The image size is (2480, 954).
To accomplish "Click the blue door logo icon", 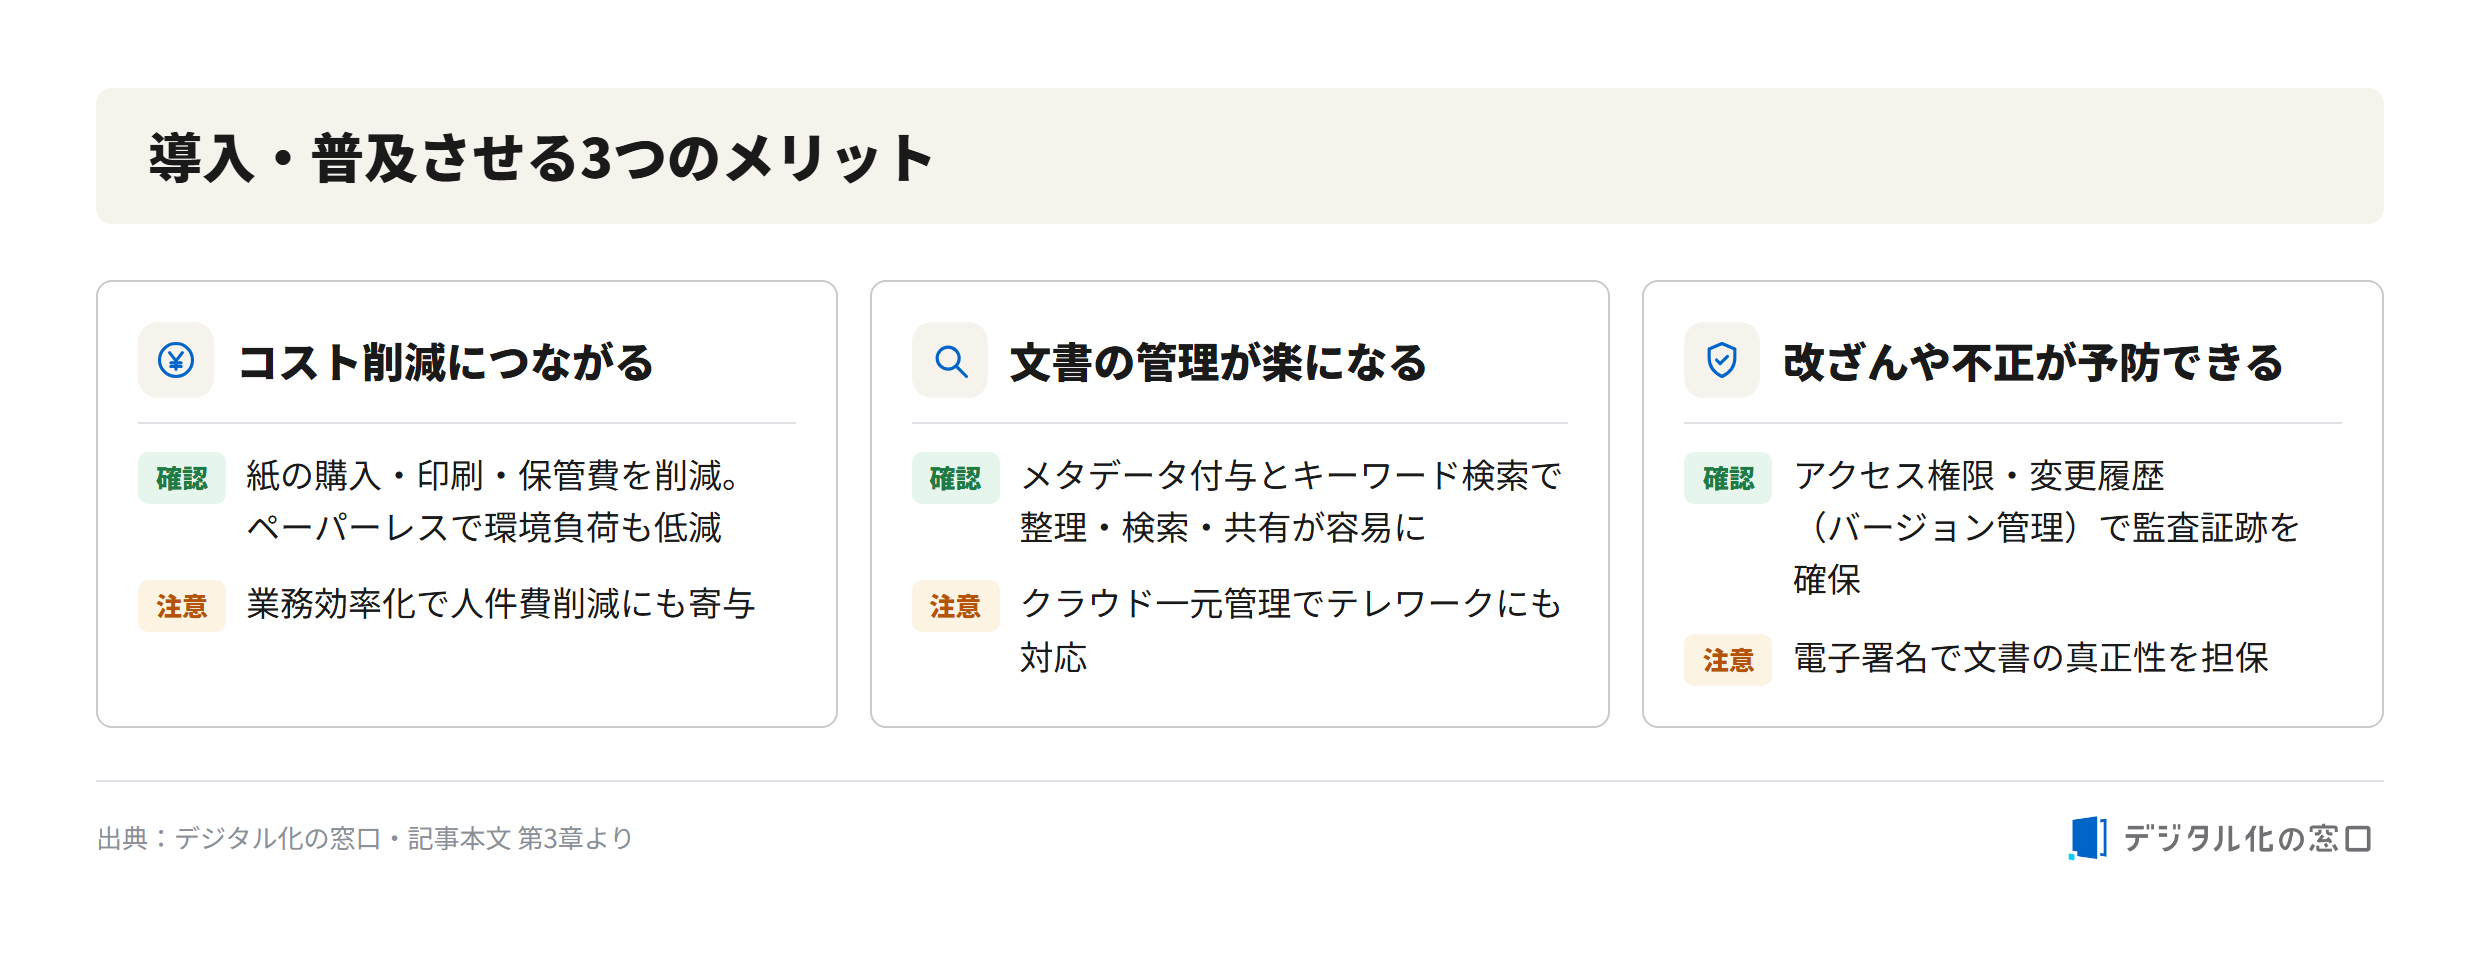I will (2088, 838).
